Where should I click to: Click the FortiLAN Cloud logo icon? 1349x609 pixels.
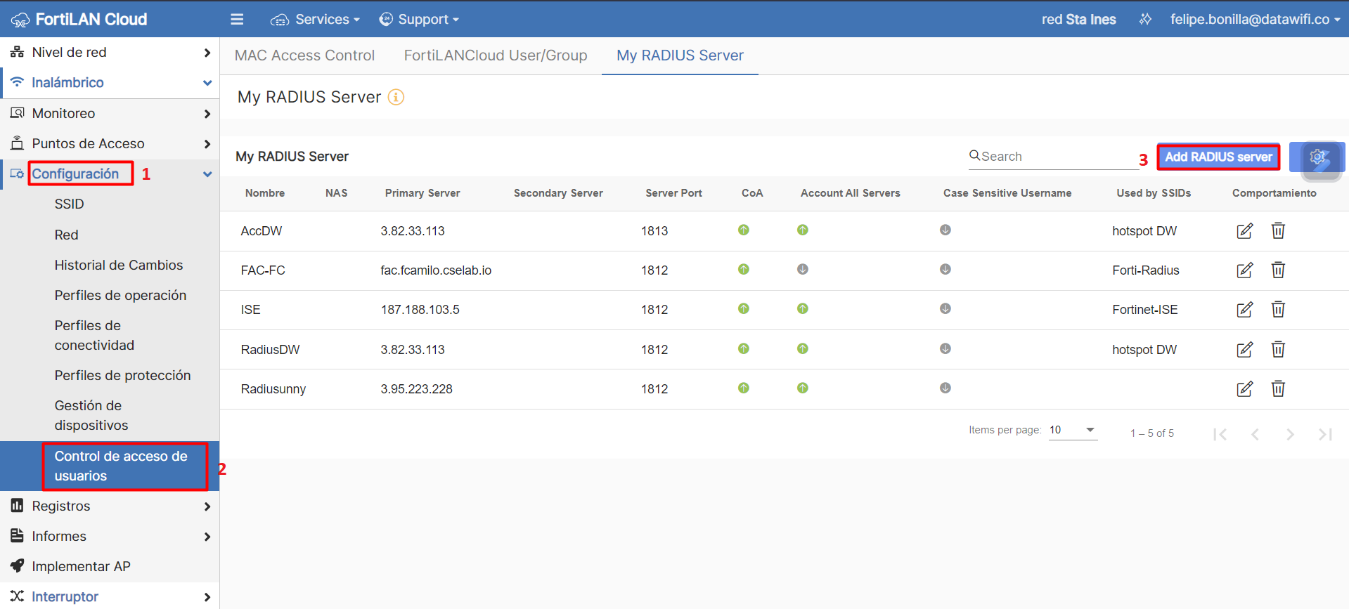tap(19, 19)
